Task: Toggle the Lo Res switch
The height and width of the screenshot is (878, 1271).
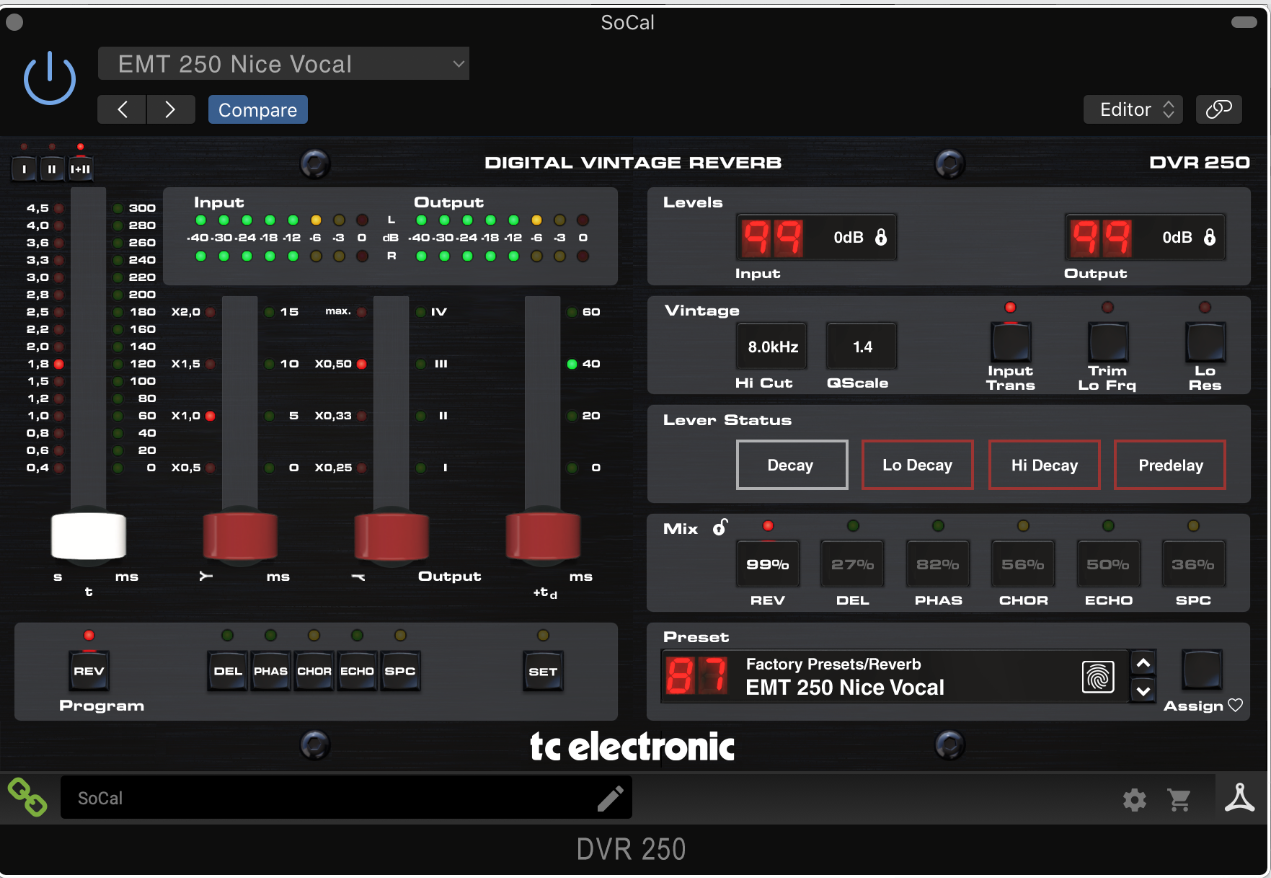Action: click(1205, 343)
